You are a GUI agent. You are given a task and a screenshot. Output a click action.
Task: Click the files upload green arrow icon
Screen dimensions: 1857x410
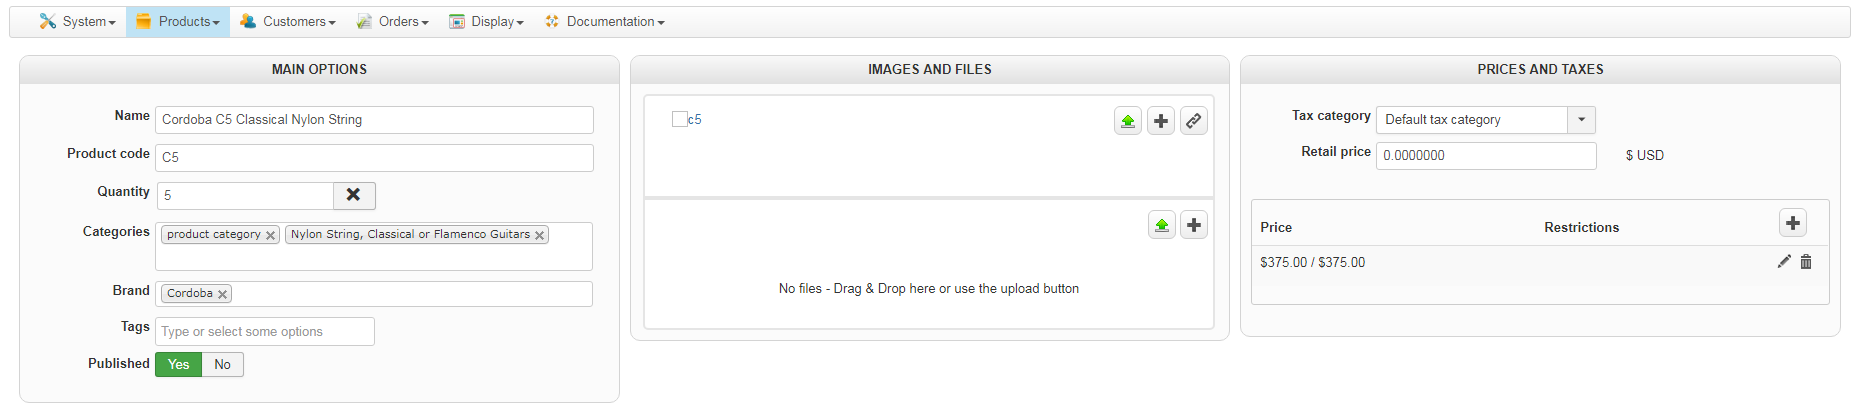click(1161, 225)
